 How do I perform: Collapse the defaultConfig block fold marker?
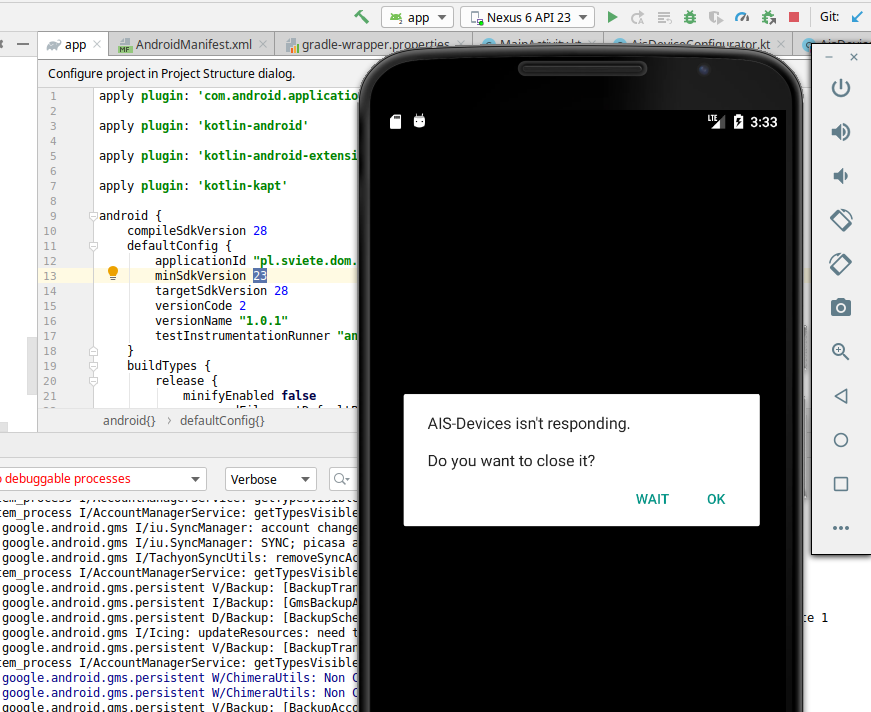tap(93, 246)
